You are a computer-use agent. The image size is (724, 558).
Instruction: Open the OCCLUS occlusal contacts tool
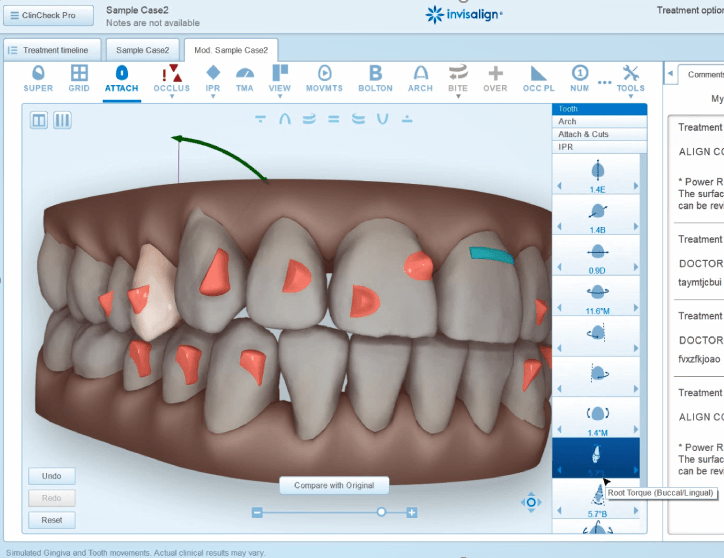pyautogui.click(x=171, y=79)
